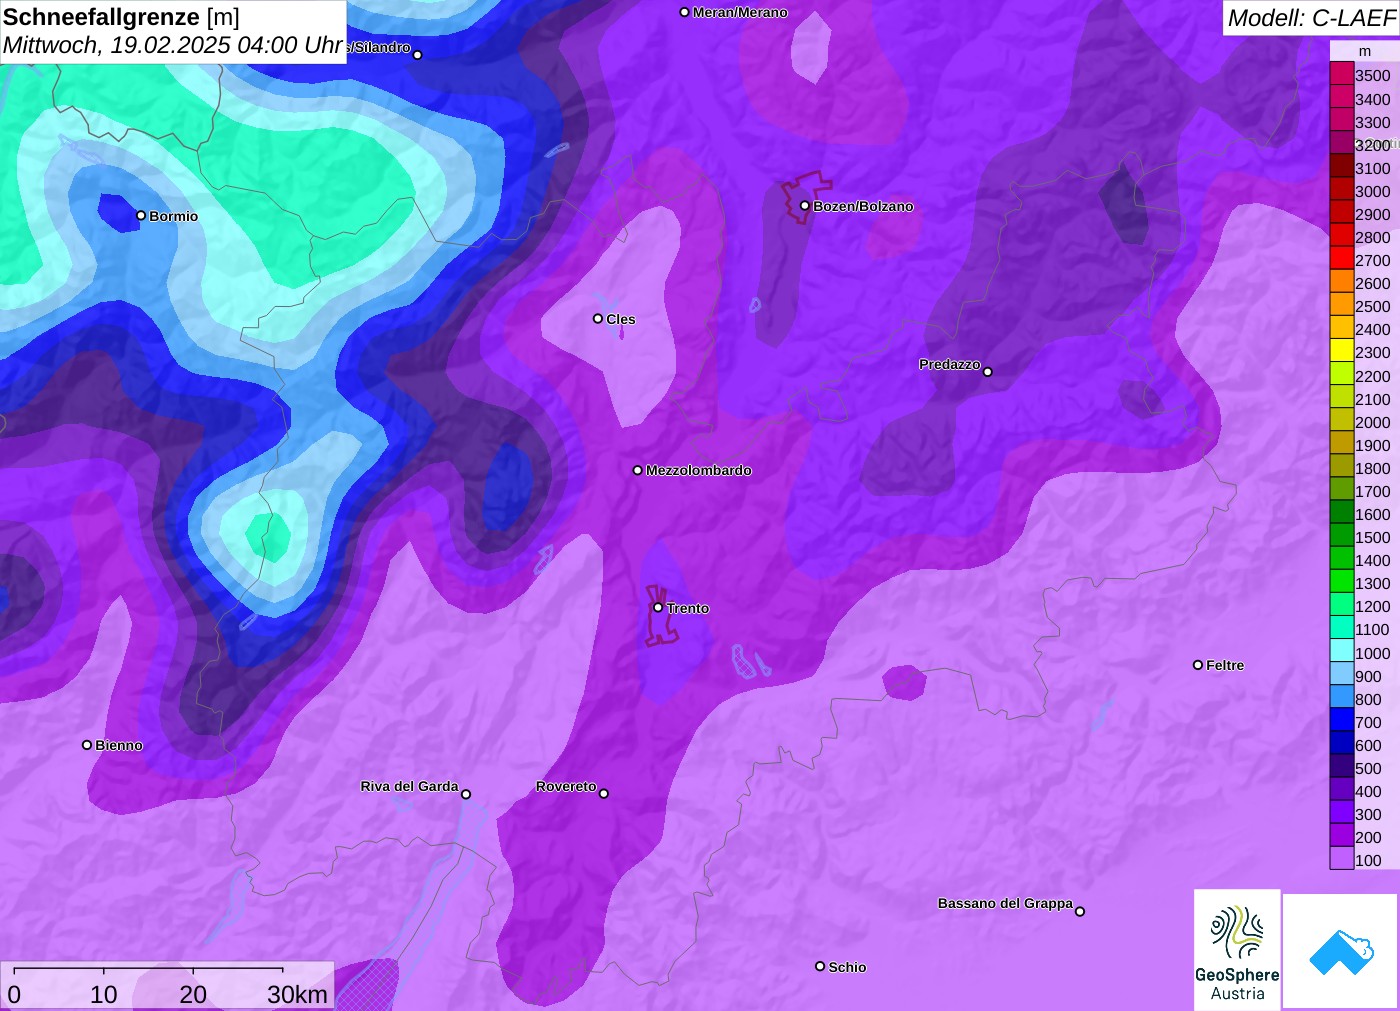Click the Cles city marker dot

(x=598, y=319)
